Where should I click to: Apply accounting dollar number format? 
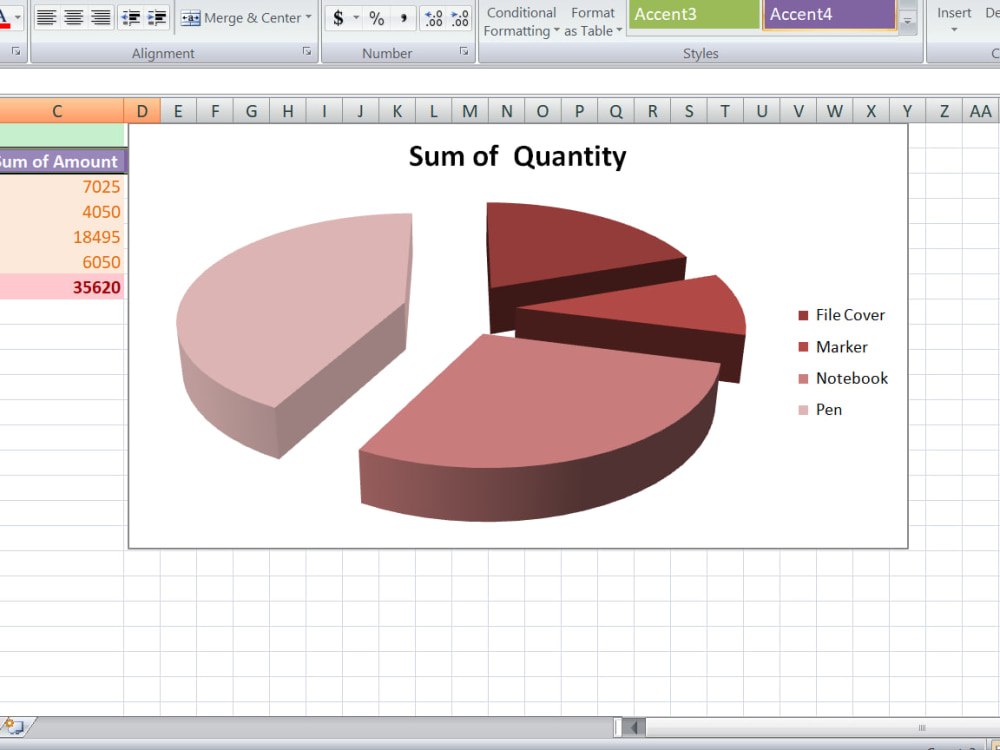click(x=338, y=18)
